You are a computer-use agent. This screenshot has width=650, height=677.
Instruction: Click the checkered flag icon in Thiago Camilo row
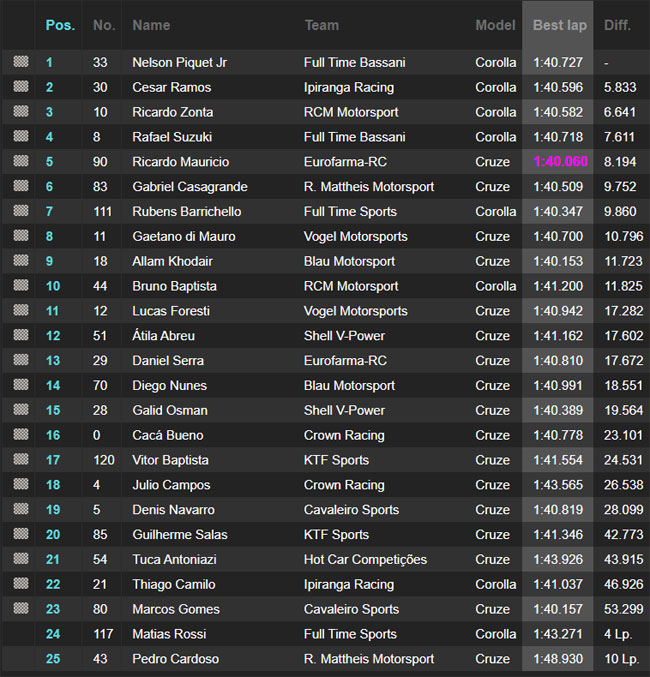coord(21,584)
